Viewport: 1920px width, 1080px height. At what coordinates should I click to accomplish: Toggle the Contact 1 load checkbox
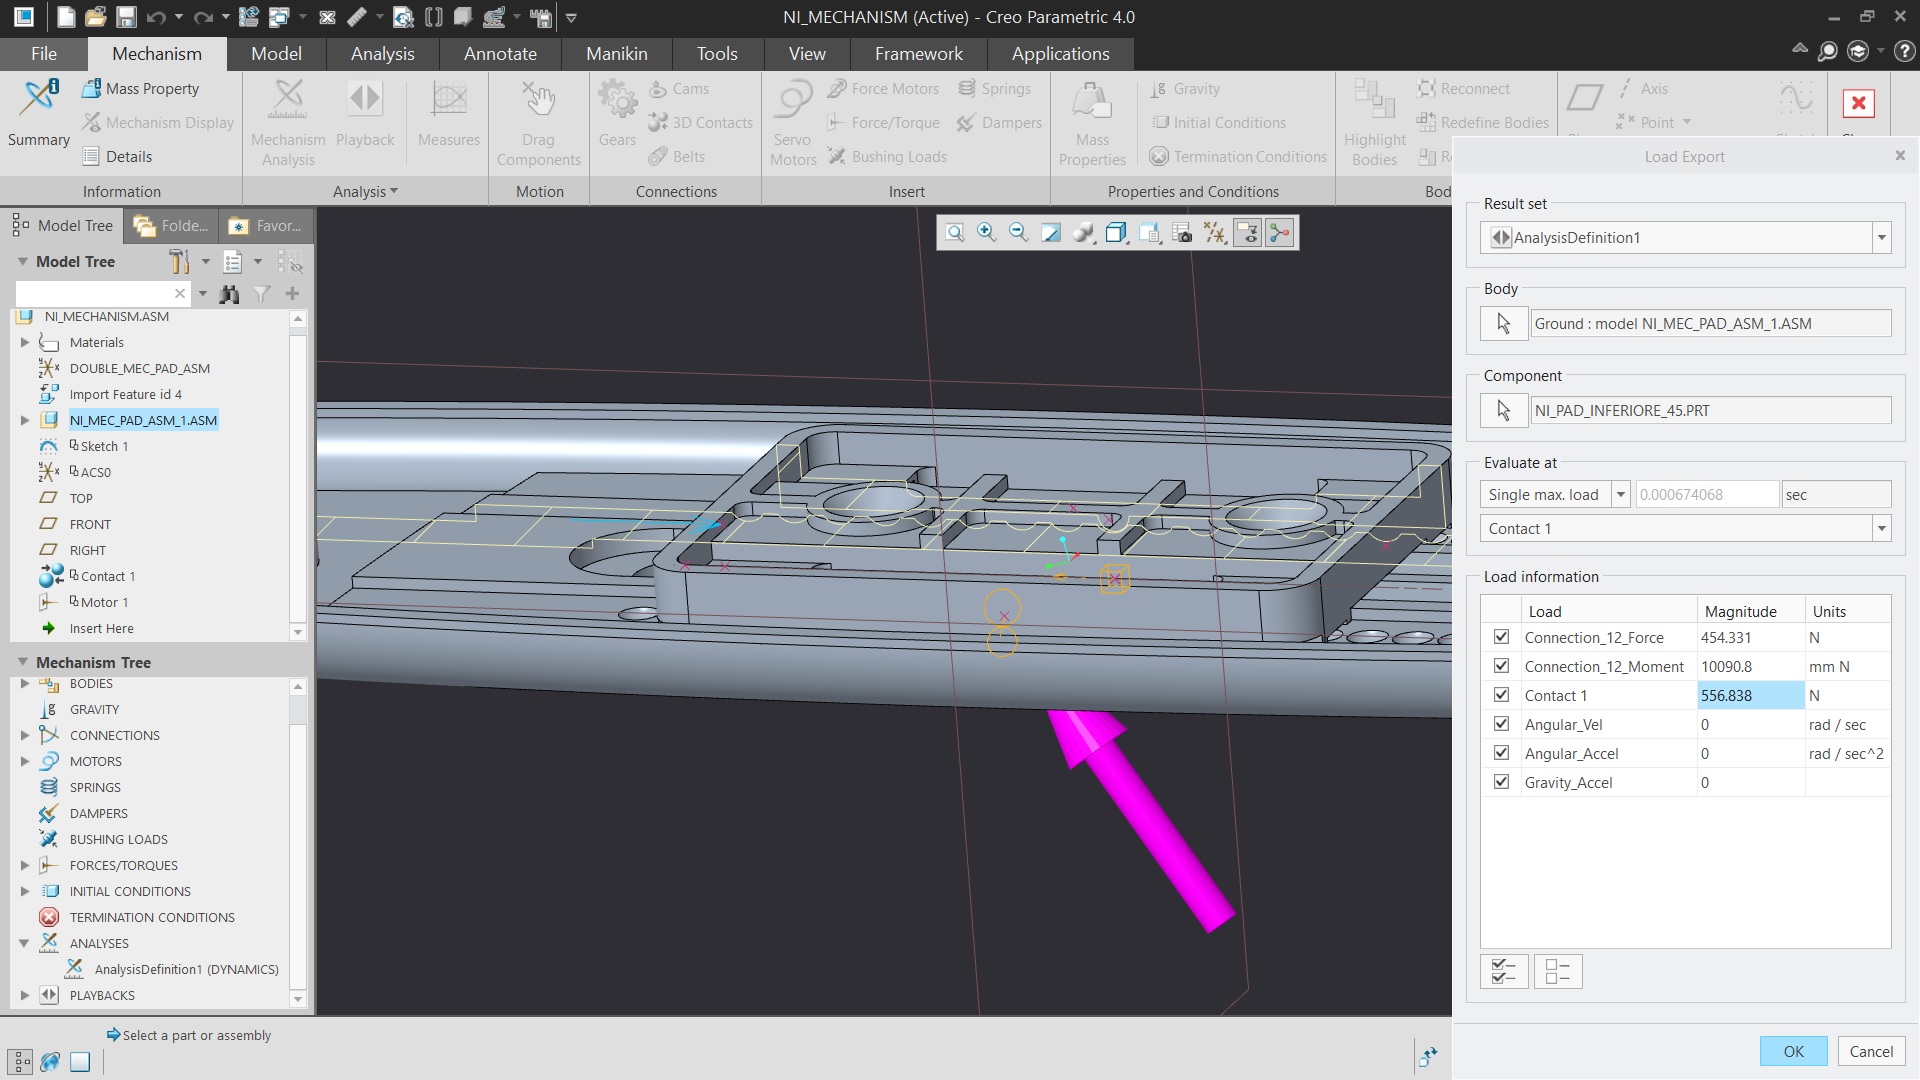click(x=1501, y=695)
